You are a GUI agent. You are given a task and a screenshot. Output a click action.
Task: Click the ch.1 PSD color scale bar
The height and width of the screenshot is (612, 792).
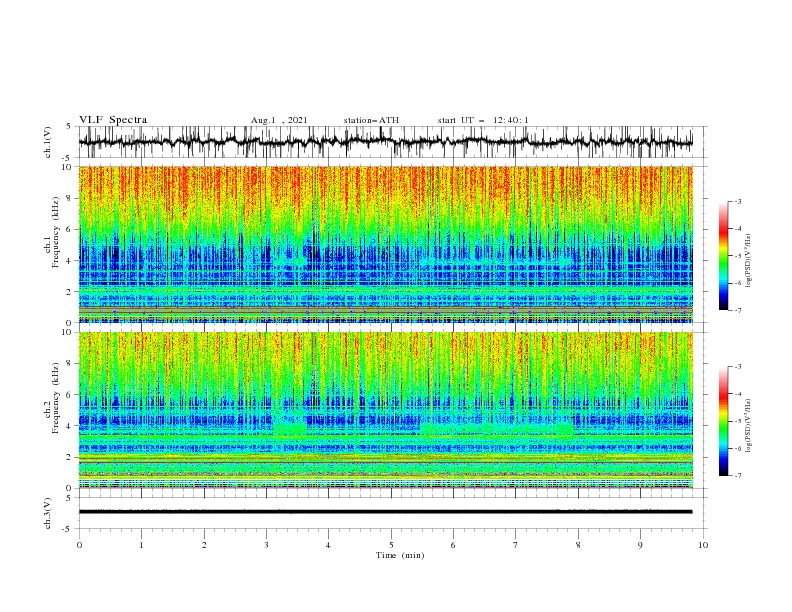click(x=723, y=256)
